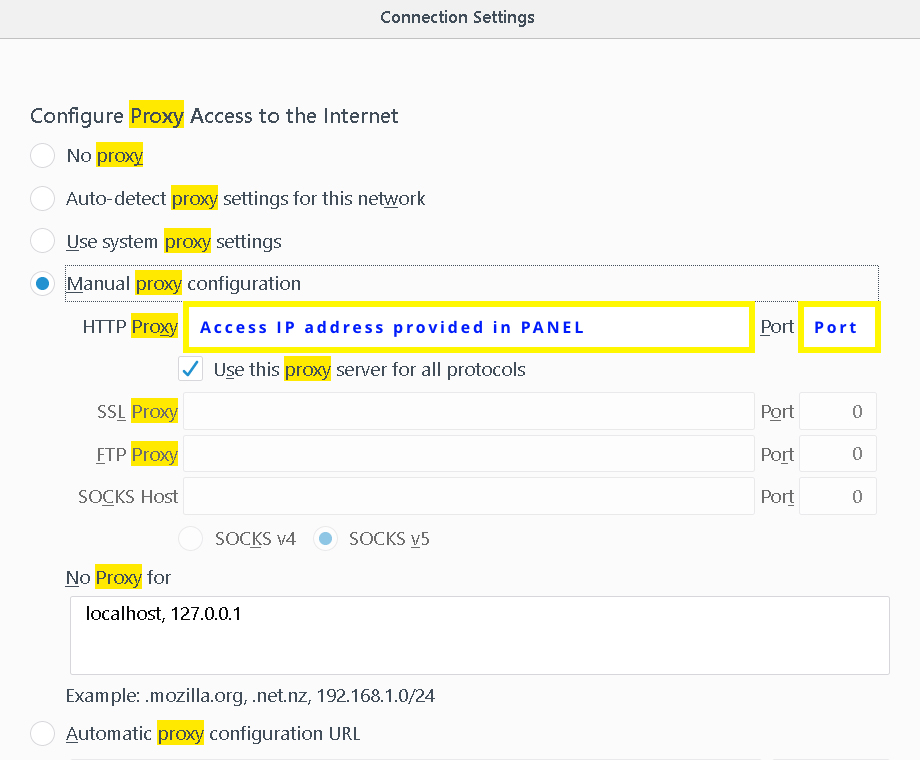
Task: Select SOCKS v5 radio button
Action: [x=326, y=539]
